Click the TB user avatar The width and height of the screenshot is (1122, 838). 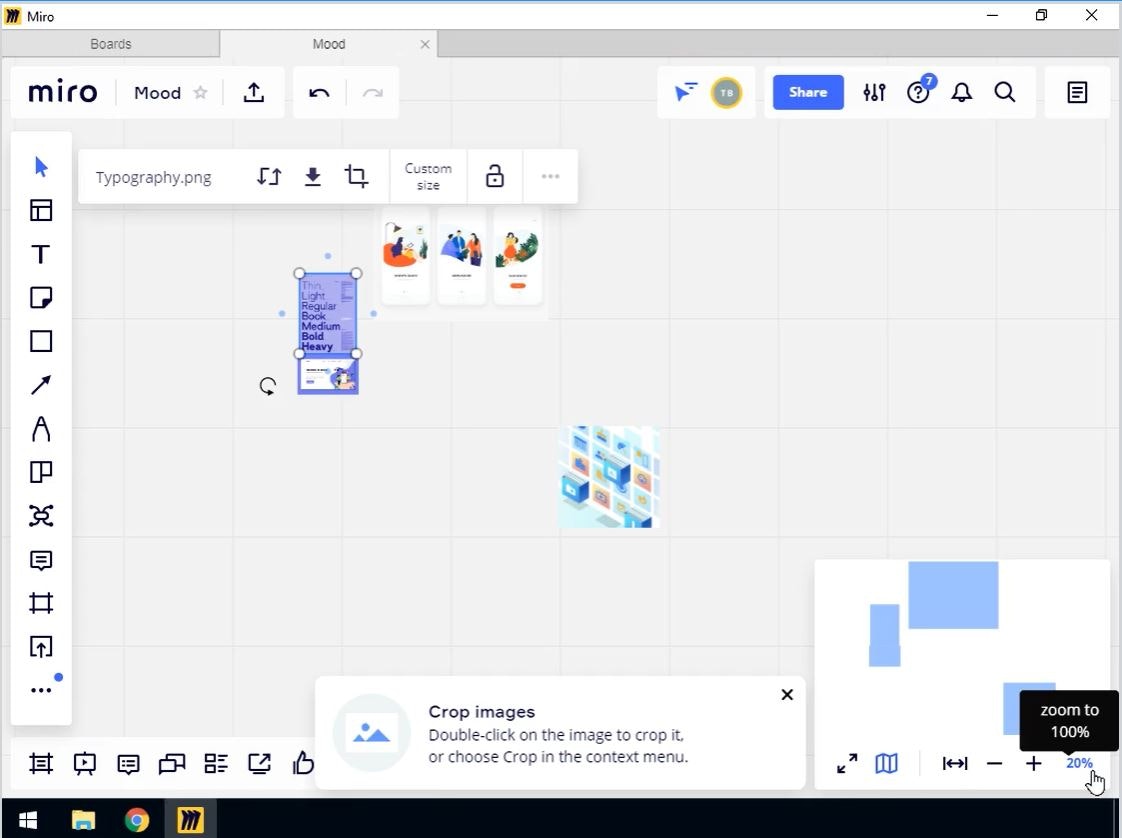(726, 92)
